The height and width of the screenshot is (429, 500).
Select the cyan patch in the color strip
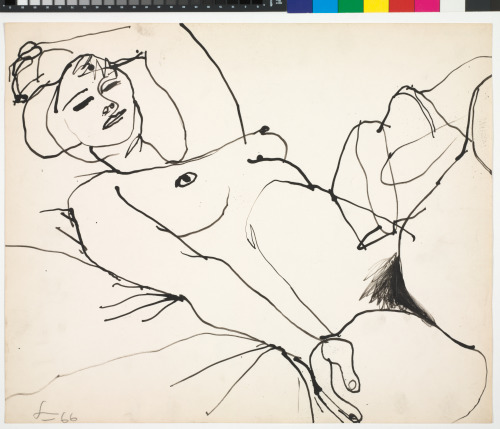coord(325,6)
